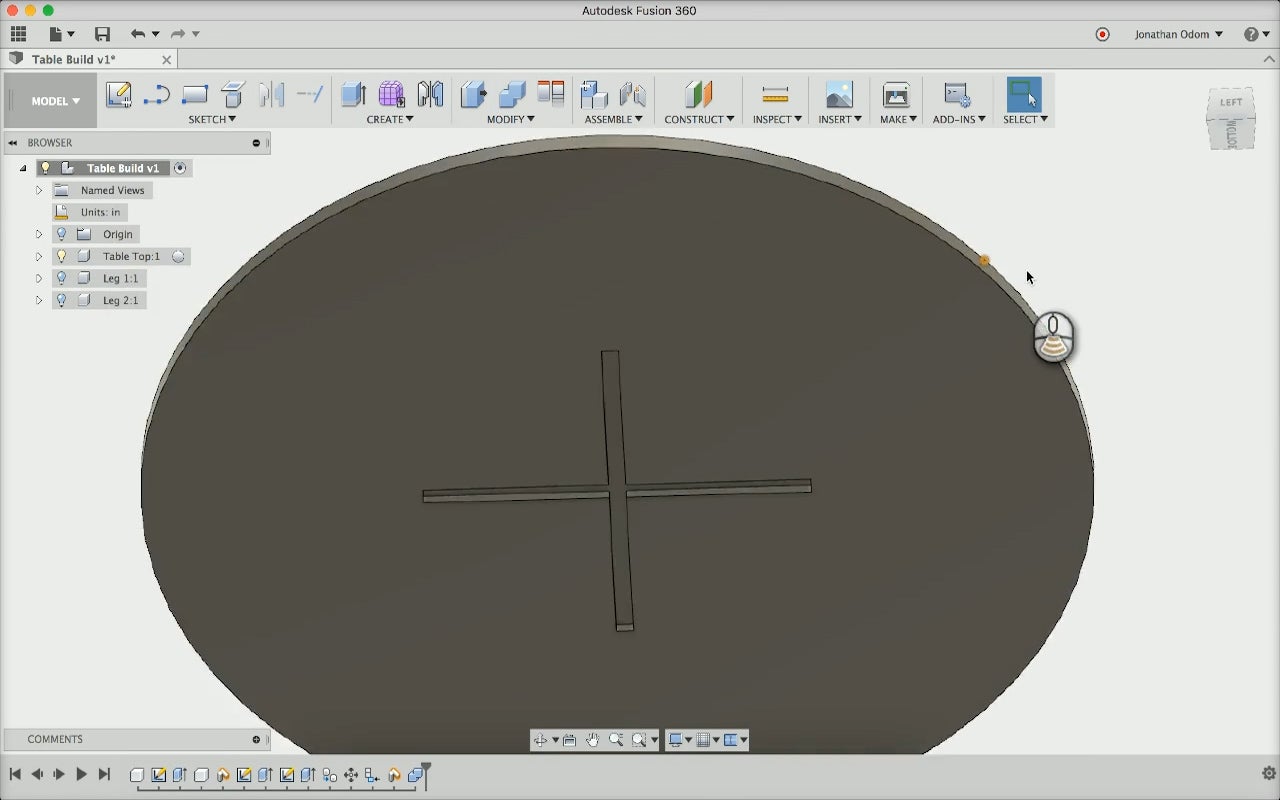Select the Line sketch tool

[156, 95]
